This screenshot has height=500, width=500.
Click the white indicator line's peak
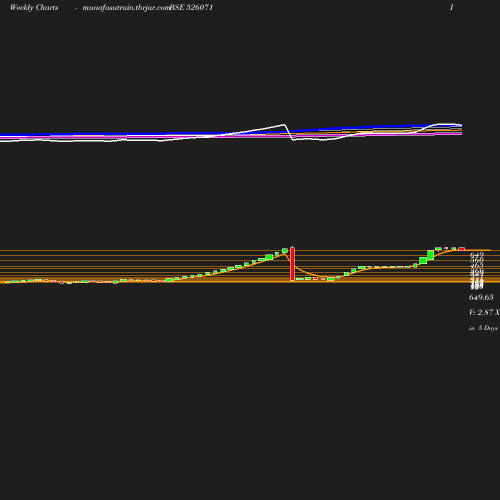(284, 125)
